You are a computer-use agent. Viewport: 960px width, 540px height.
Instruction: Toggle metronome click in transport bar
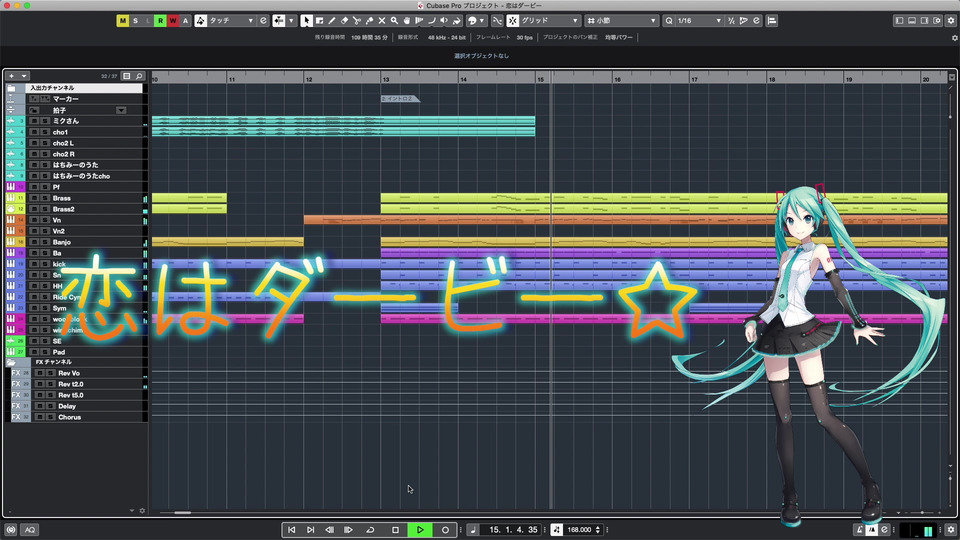872,530
